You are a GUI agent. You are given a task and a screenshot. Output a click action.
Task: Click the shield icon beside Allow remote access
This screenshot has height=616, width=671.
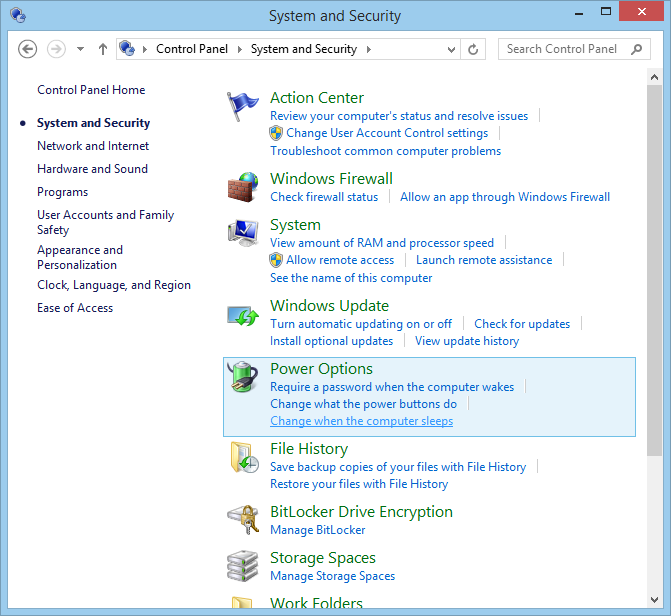tap(276, 260)
